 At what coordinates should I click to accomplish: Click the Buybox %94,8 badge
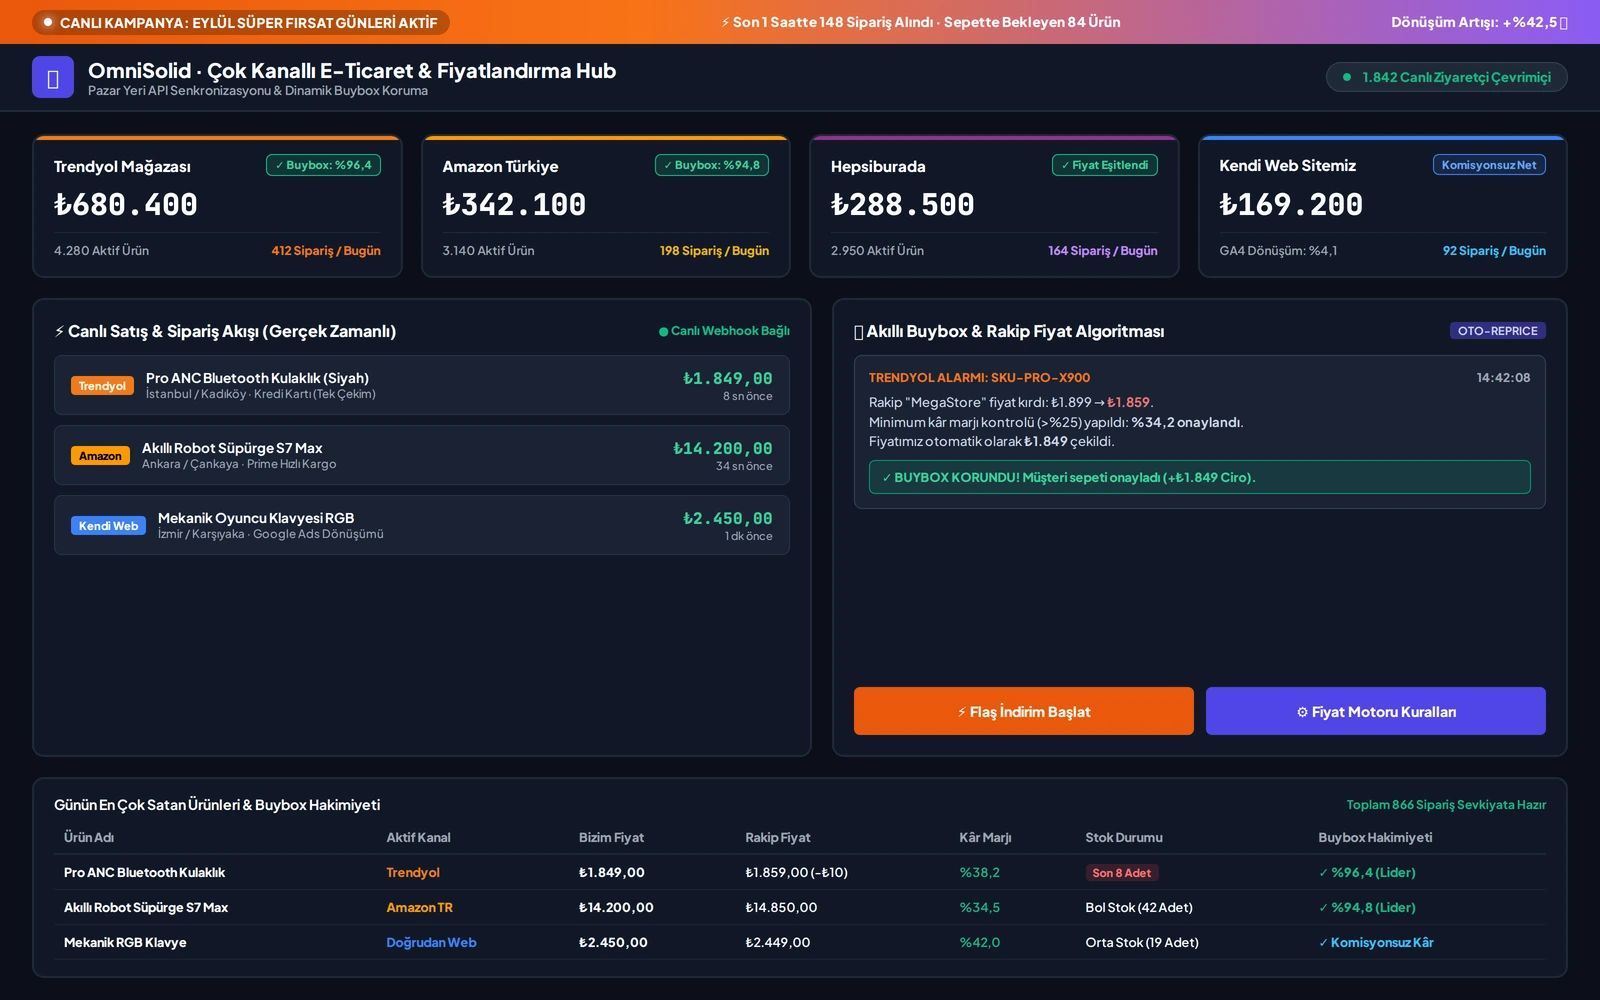(x=712, y=165)
